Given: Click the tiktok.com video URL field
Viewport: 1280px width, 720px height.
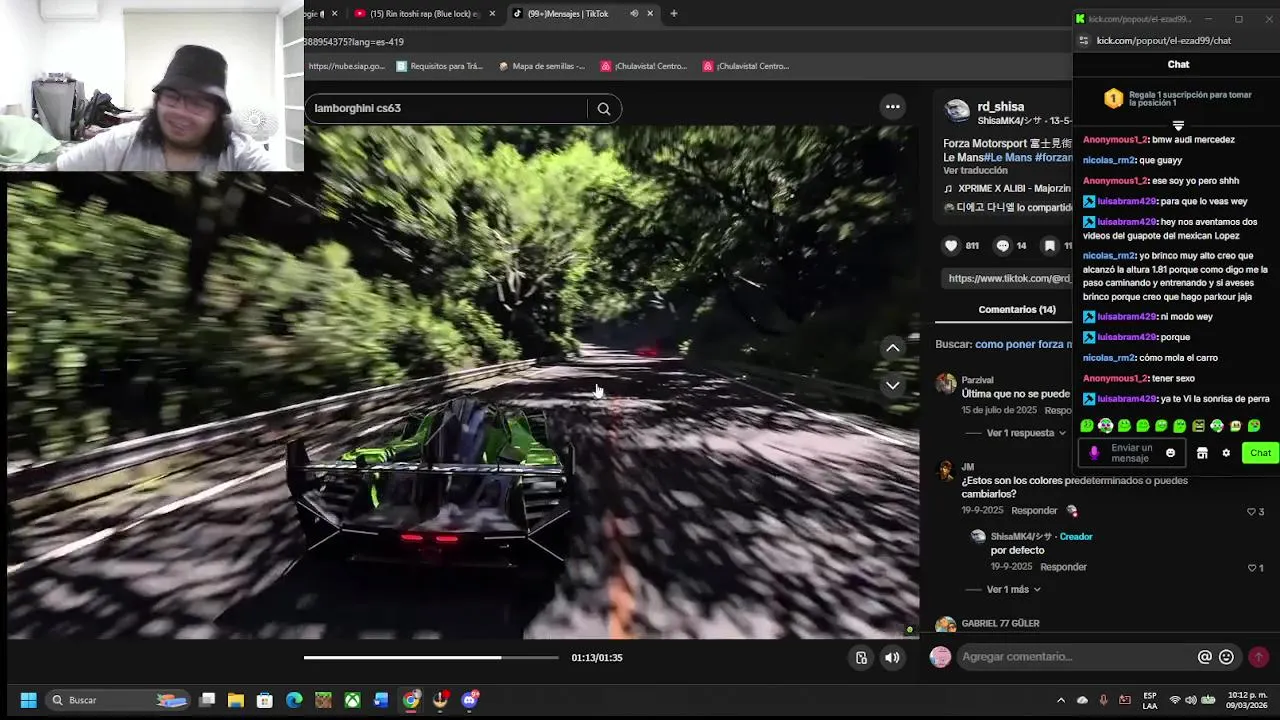Looking at the screenshot, I should (x=1006, y=279).
